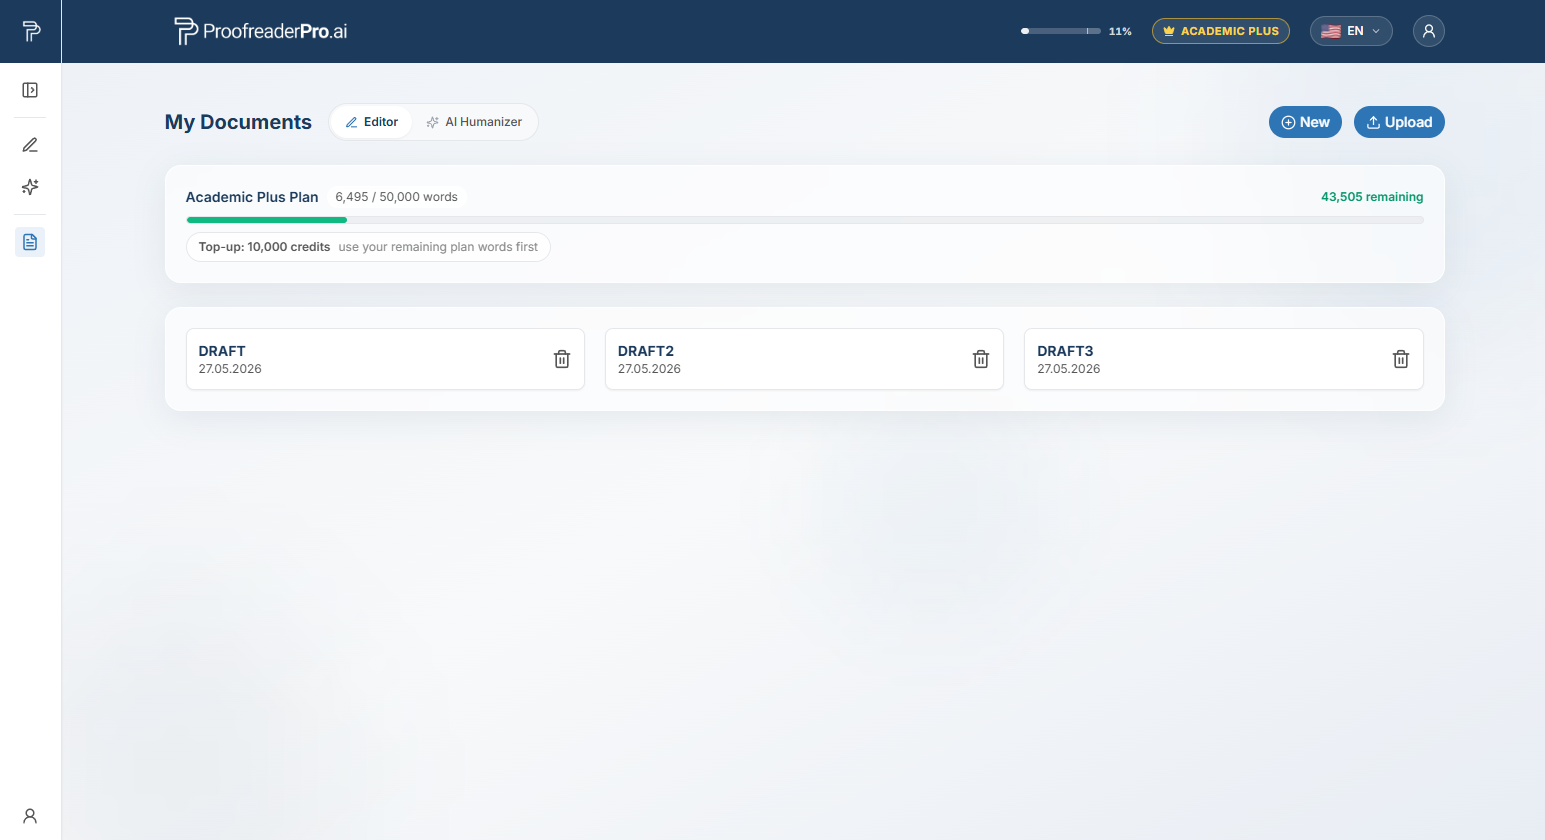Screen dimensions: 1545x840
Task: Toggle the sidebar panel expand icon
Action: tap(30, 90)
